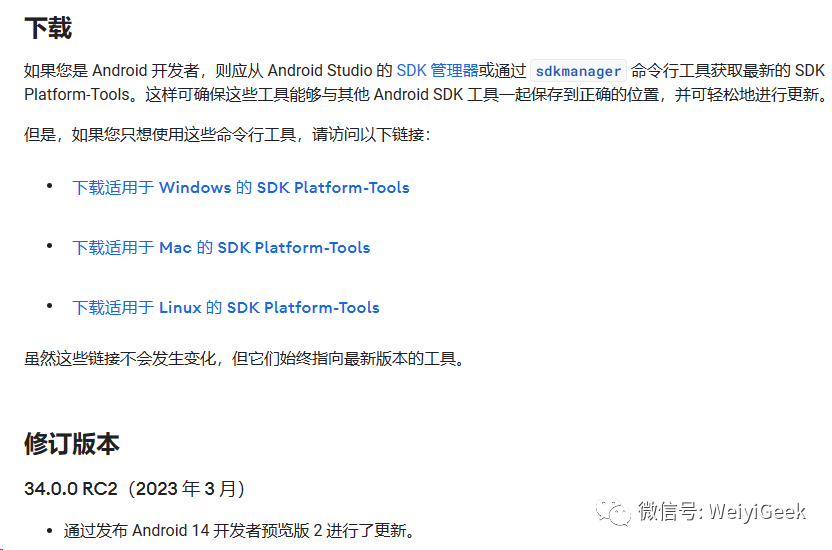Select the 34.0.0 RC2 version heading
This screenshot has width=832, height=550.
134,488
